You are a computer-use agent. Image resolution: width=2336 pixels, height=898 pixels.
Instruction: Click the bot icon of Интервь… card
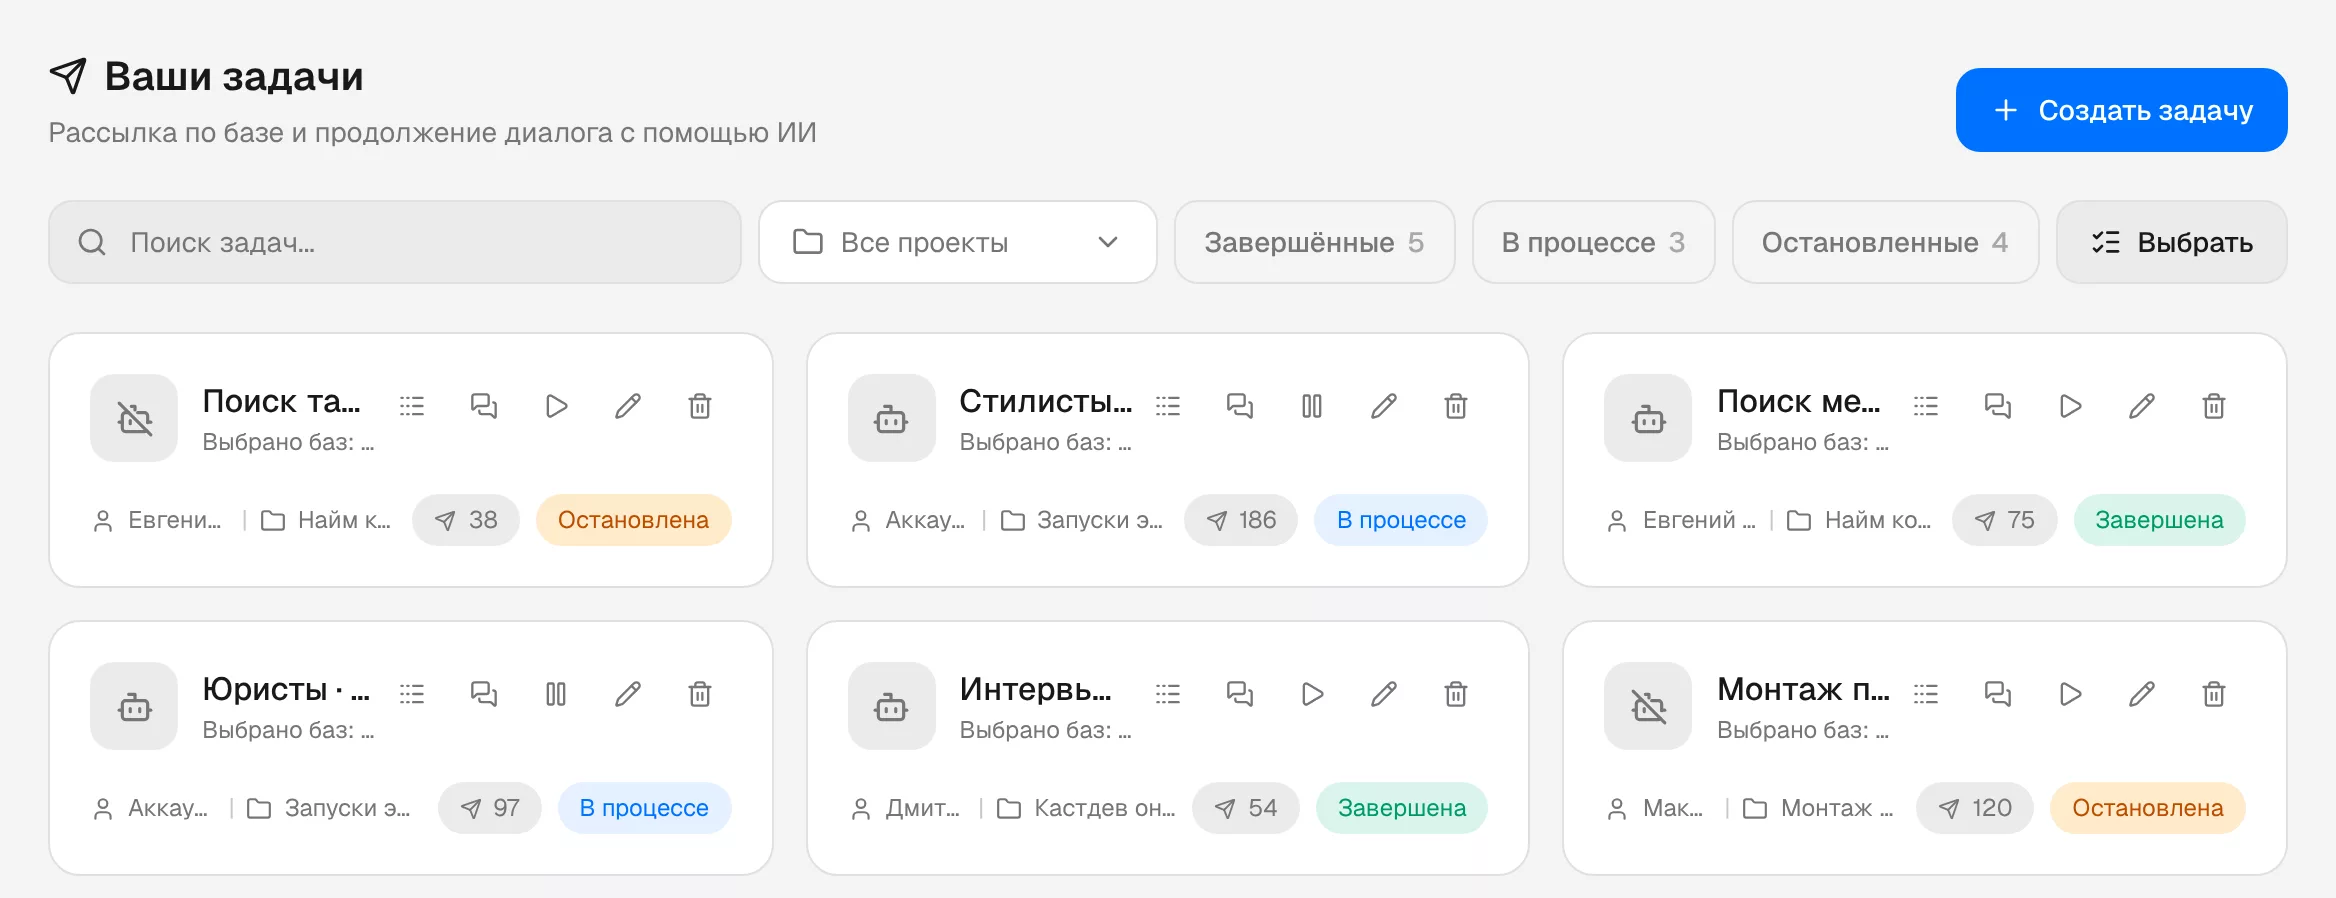891,706
